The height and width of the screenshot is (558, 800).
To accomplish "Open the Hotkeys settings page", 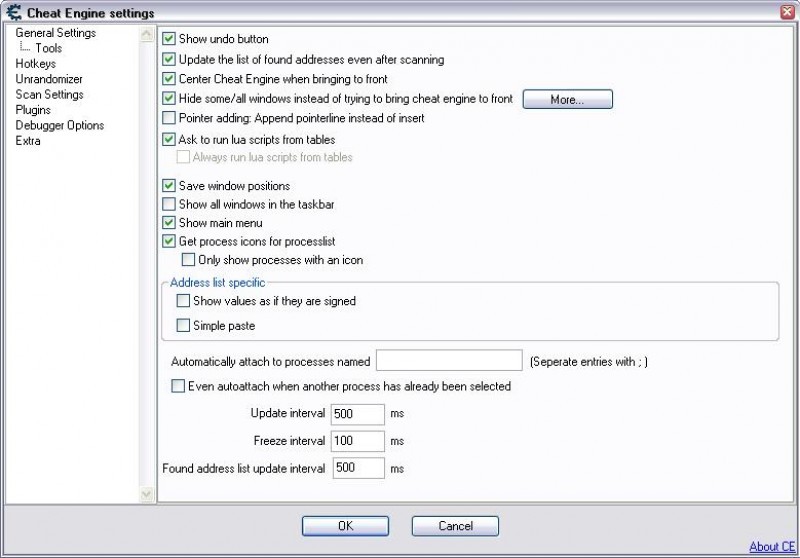I will pyautogui.click(x=36, y=64).
